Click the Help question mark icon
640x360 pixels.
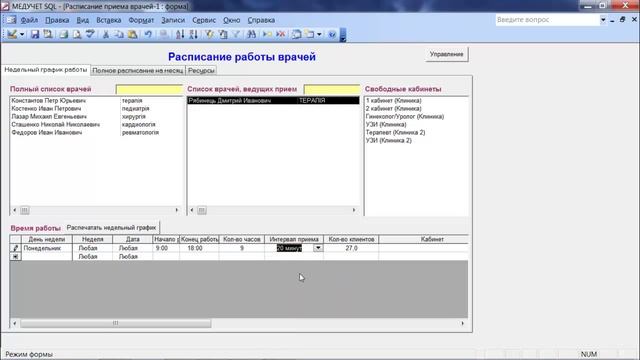332,34
